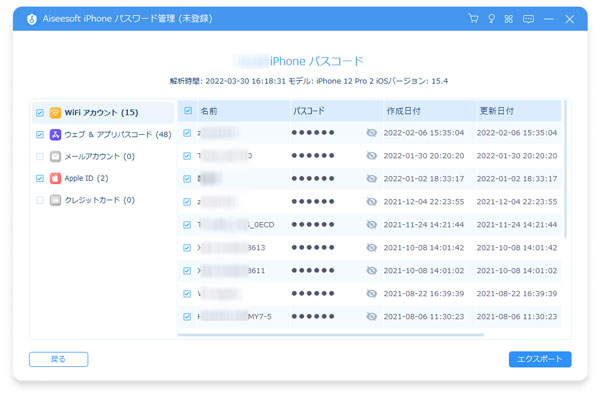Uncheck the row ending in _0ECD

(187, 225)
